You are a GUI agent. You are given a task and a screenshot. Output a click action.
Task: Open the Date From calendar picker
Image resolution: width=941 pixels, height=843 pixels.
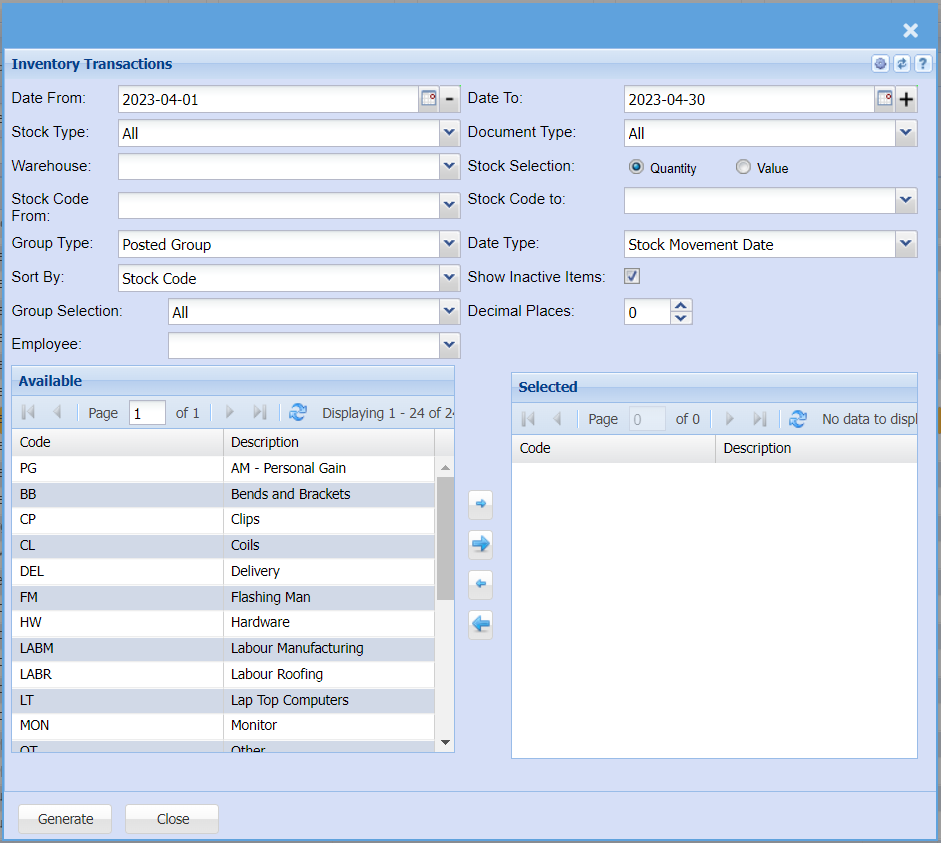[x=428, y=98]
